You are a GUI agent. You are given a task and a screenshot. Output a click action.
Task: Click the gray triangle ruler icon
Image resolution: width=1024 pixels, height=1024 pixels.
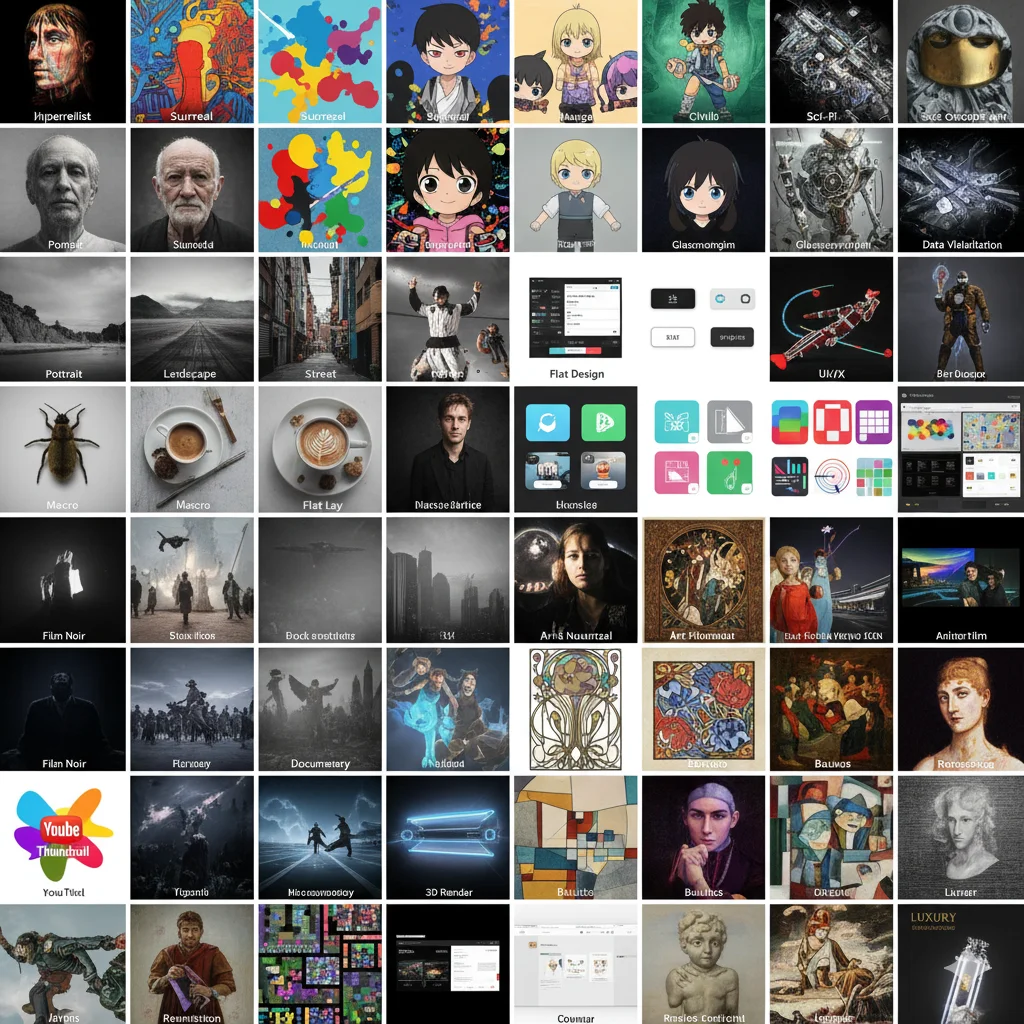(x=729, y=422)
